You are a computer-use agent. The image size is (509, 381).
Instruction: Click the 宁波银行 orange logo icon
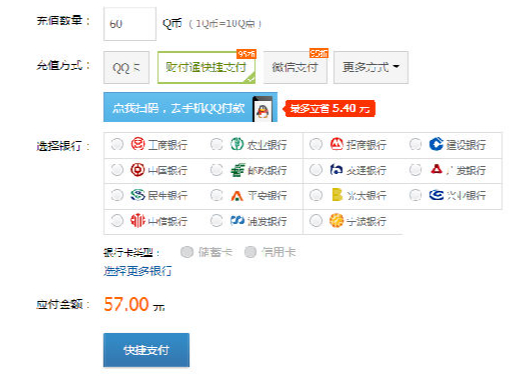337,221
